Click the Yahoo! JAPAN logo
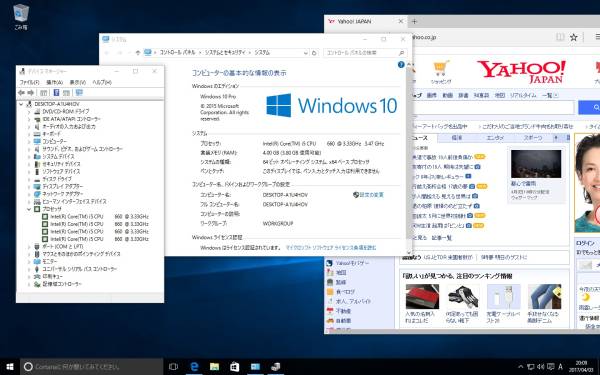This screenshot has width=600, height=375. (521, 72)
